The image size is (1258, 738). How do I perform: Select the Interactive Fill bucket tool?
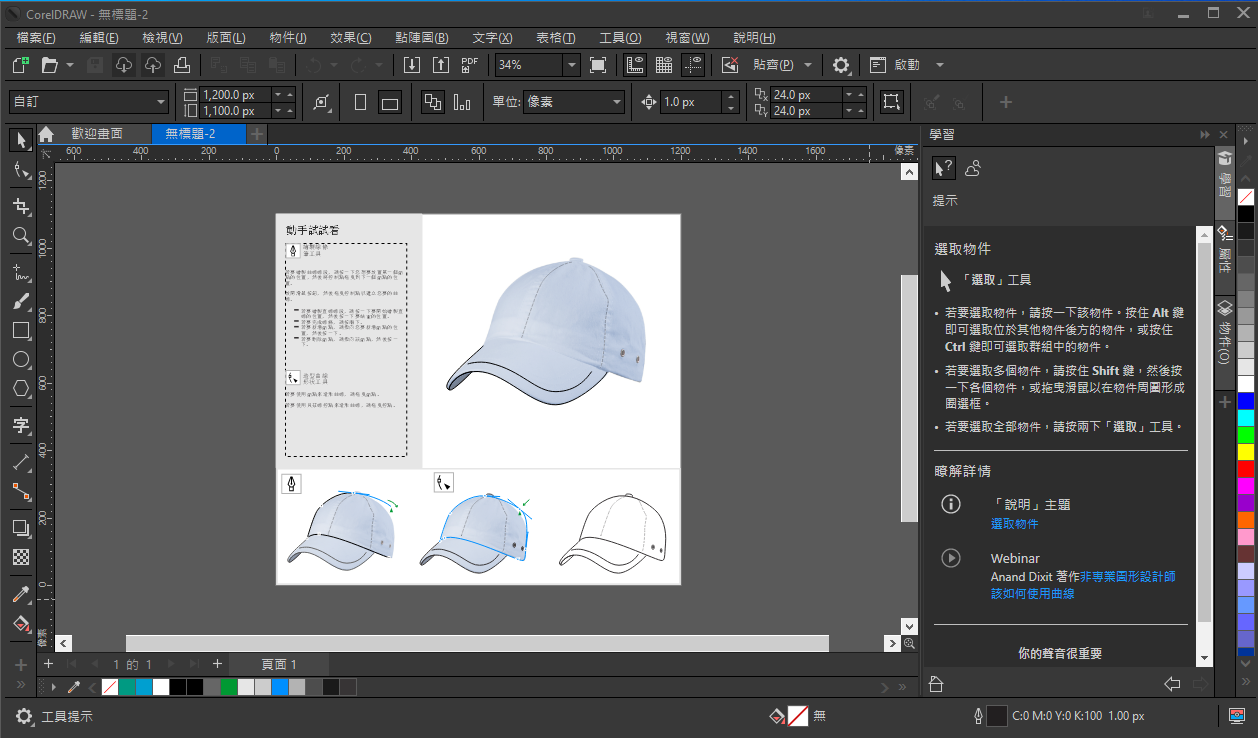coord(21,623)
